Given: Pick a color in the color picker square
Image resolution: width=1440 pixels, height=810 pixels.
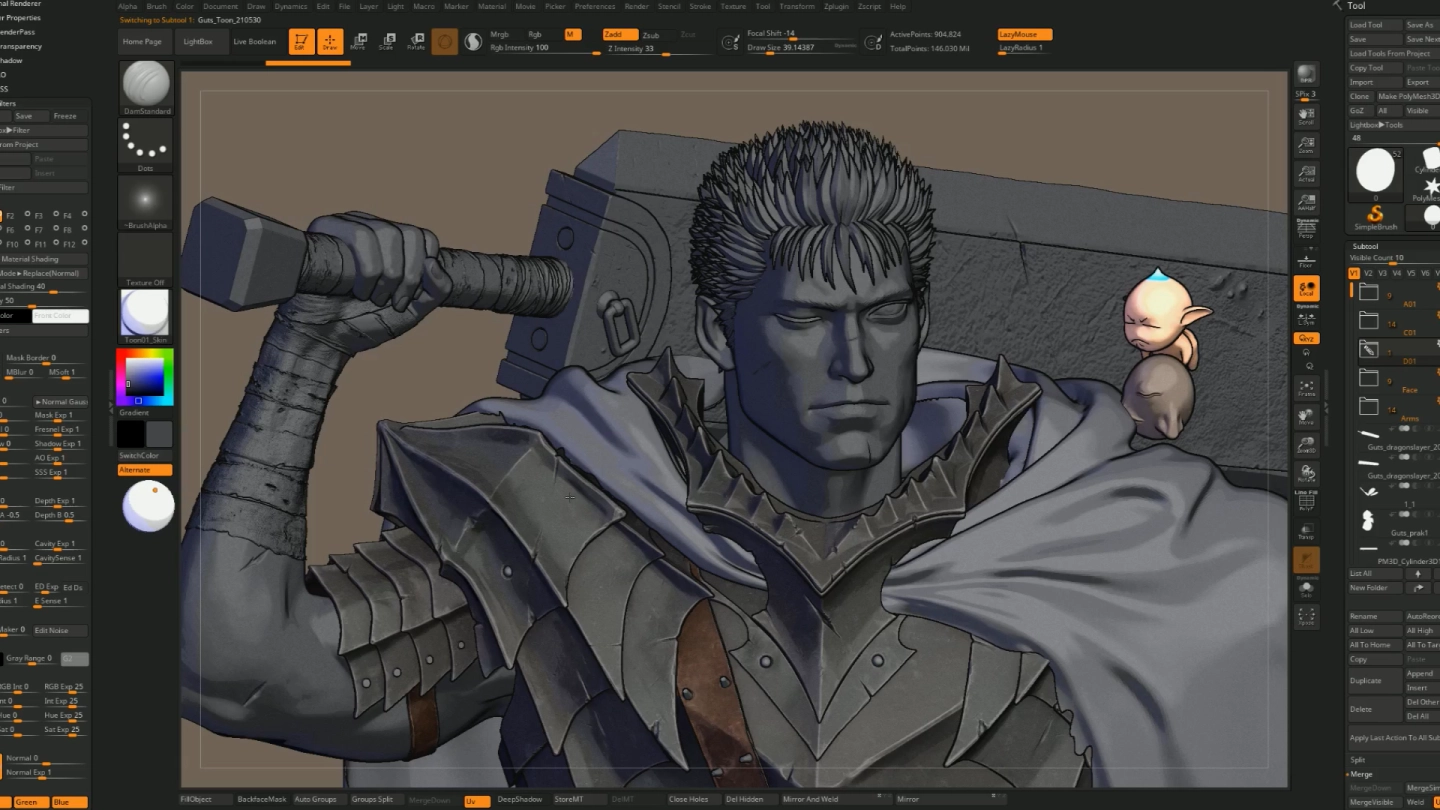Looking at the screenshot, I should (x=144, y=377).
